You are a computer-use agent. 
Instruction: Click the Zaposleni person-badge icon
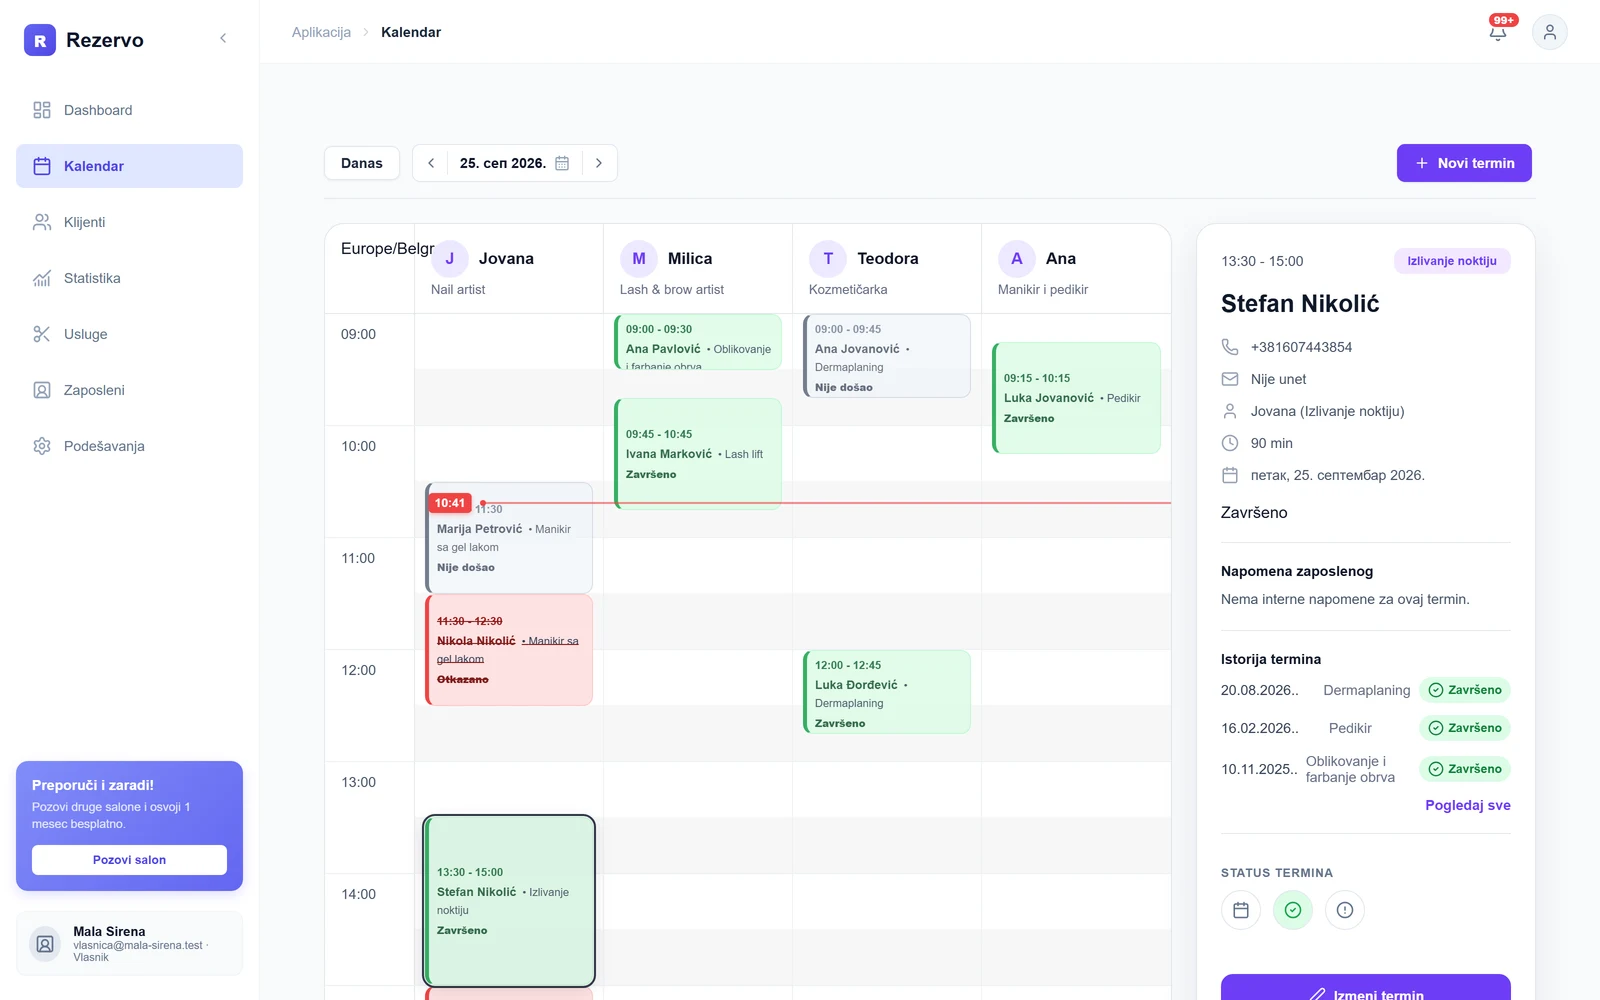pyautogui.click(x=42, y=390)
